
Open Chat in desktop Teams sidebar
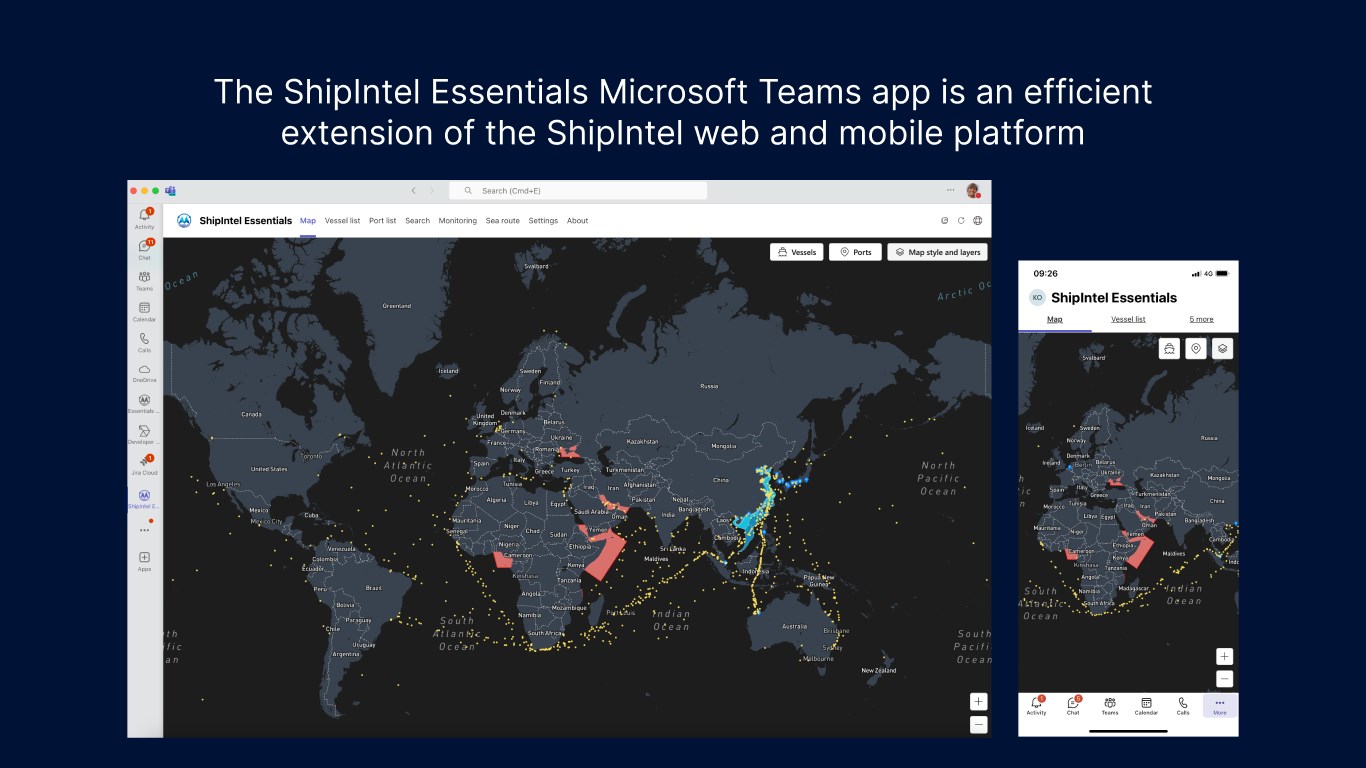(x=145, y=249)
